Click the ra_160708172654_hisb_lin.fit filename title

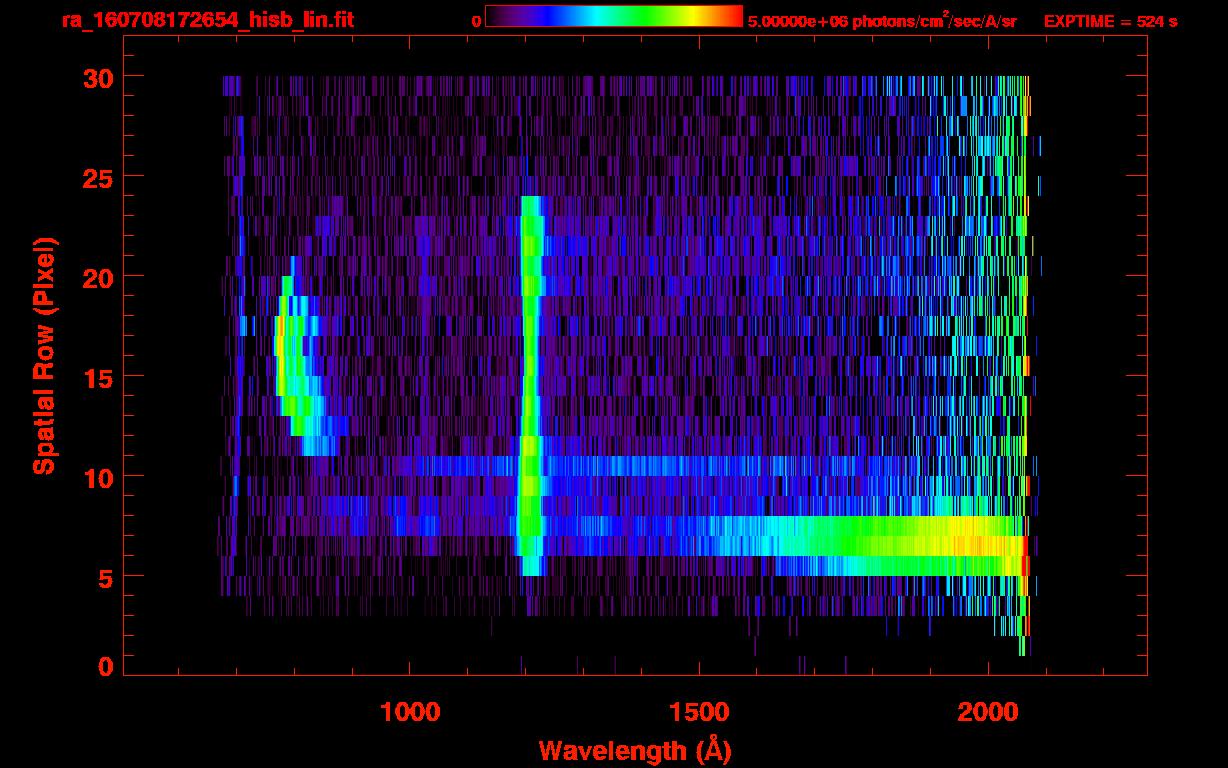click(x=207, y=20)
